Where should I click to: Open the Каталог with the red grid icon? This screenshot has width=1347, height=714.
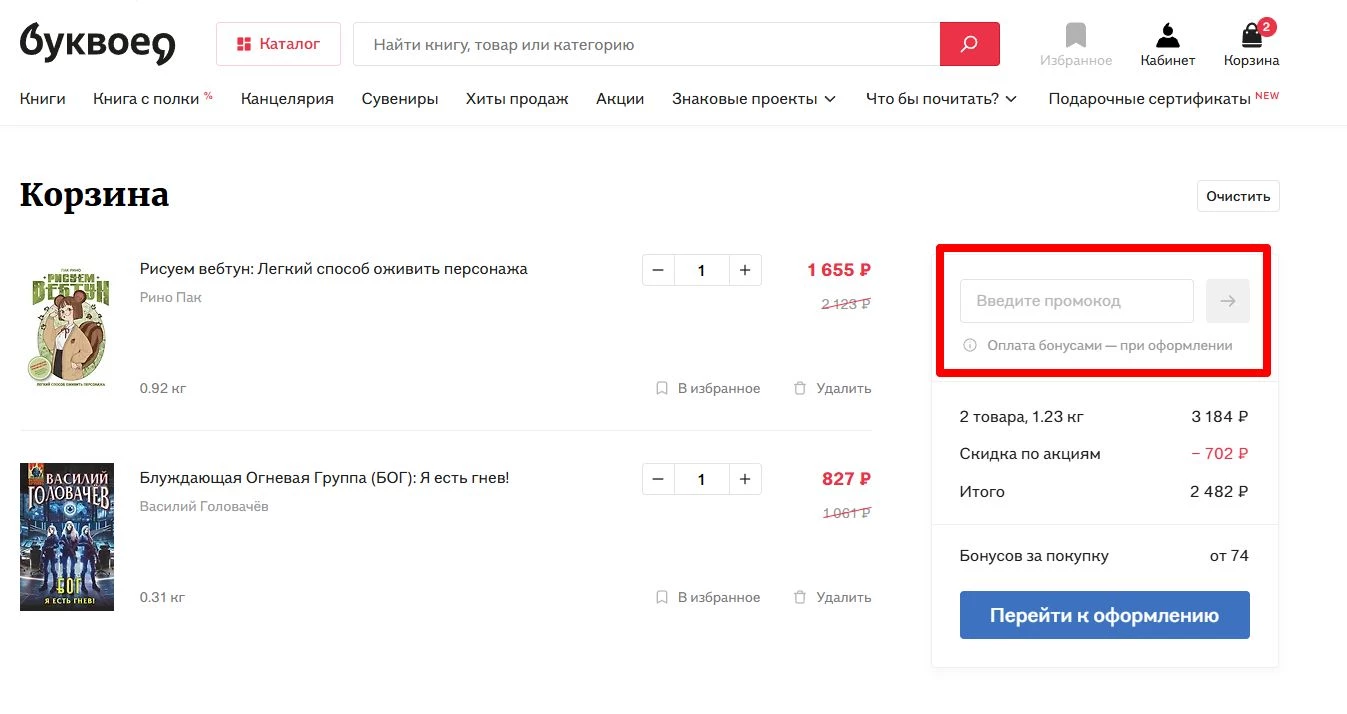[278, 44]
